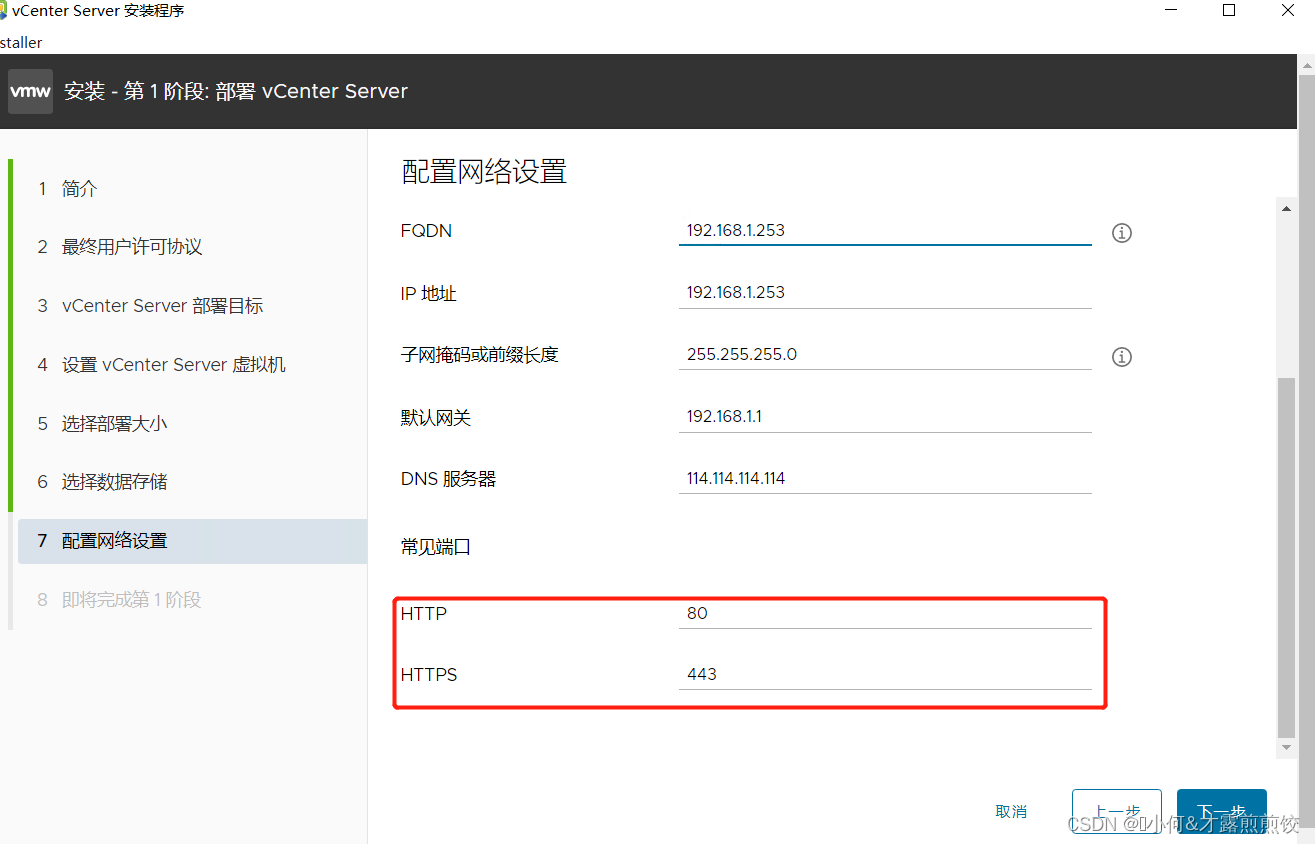The height and width of the screenshot is (844, 1315).
Task: Click the 默认网关 label
Action: pyautogui.click(x=436, y=418)
